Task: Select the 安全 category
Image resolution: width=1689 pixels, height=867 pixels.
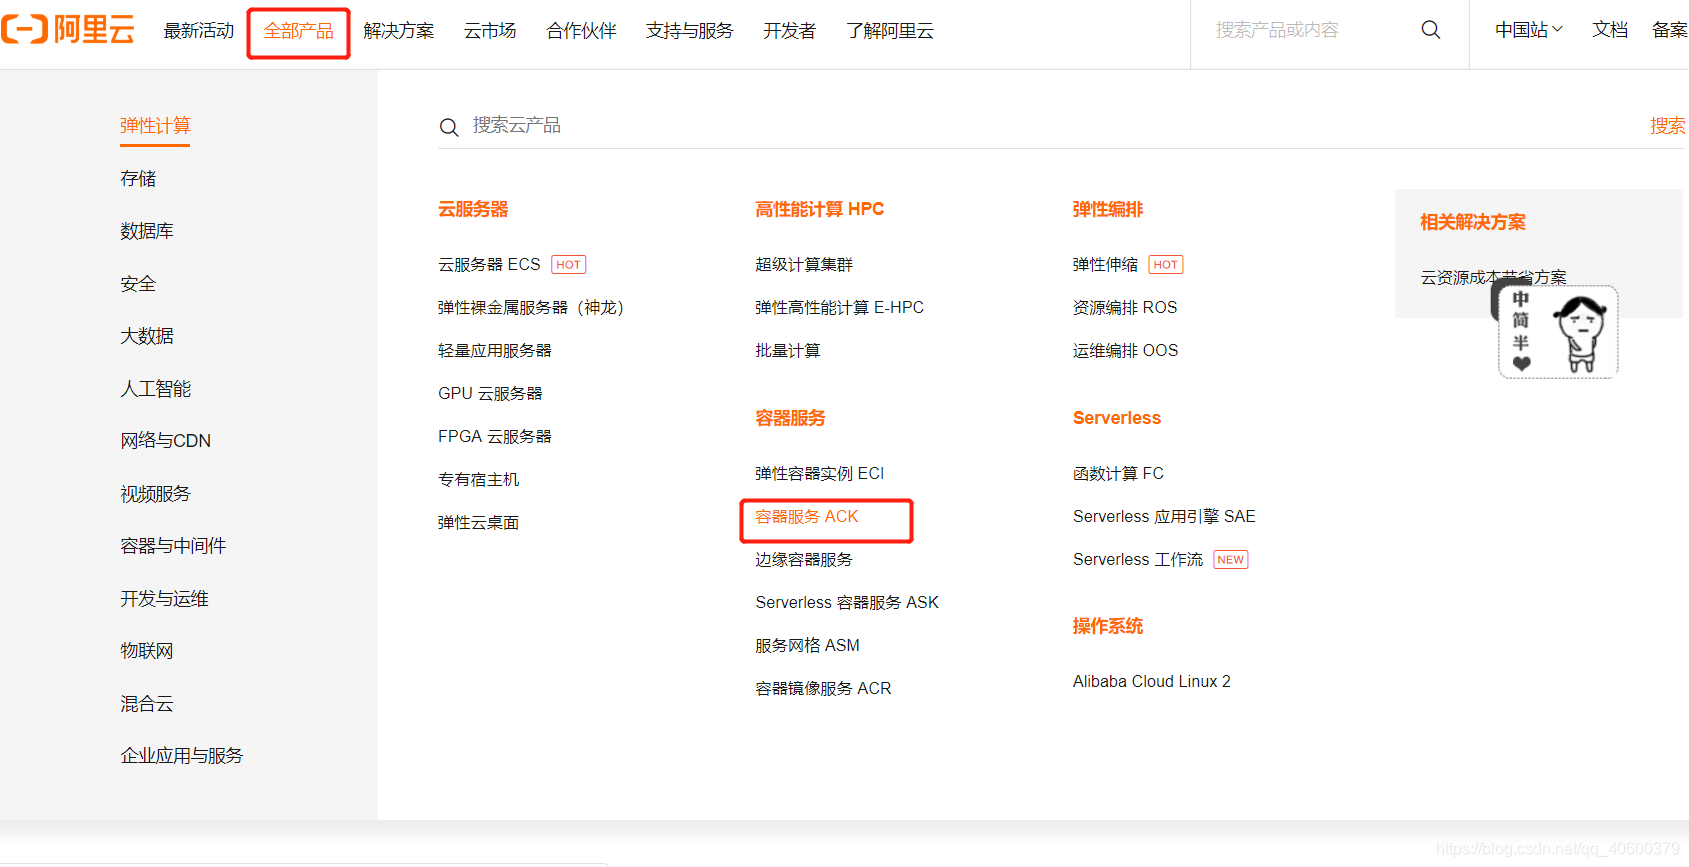Action: click(138, 283)
